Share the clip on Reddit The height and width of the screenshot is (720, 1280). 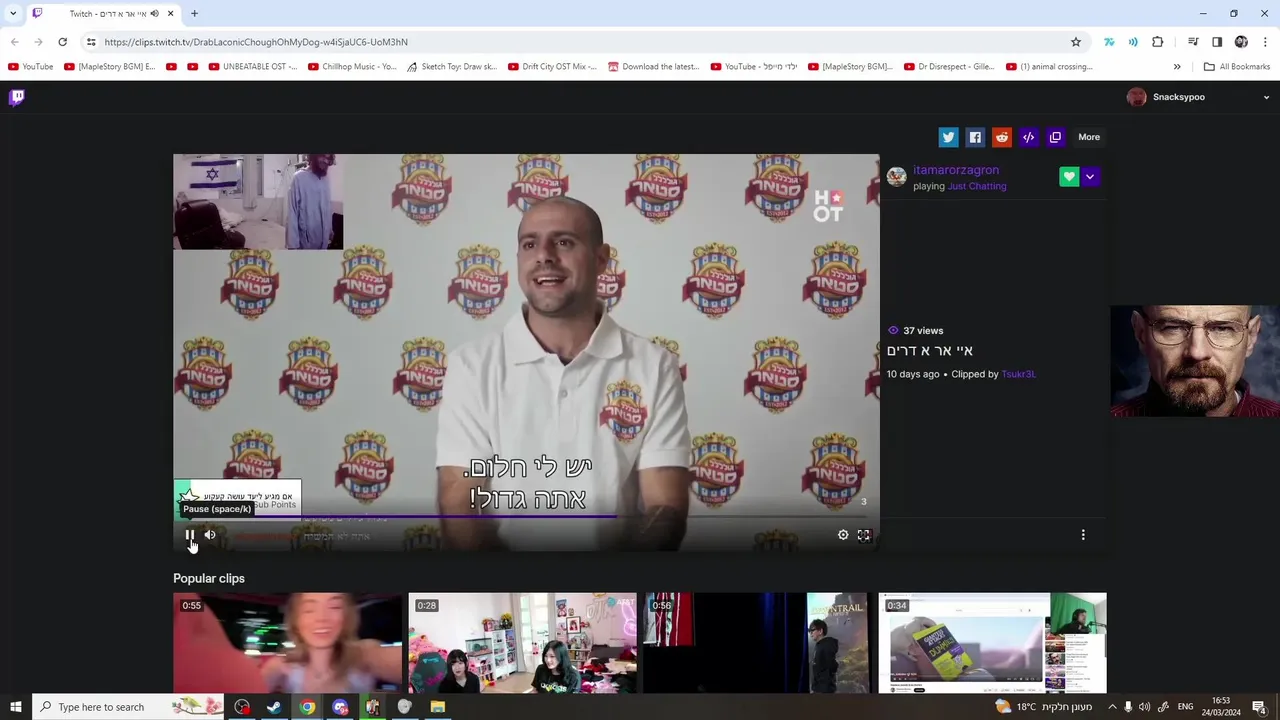pyautogui.click(x=1002, y=137)
